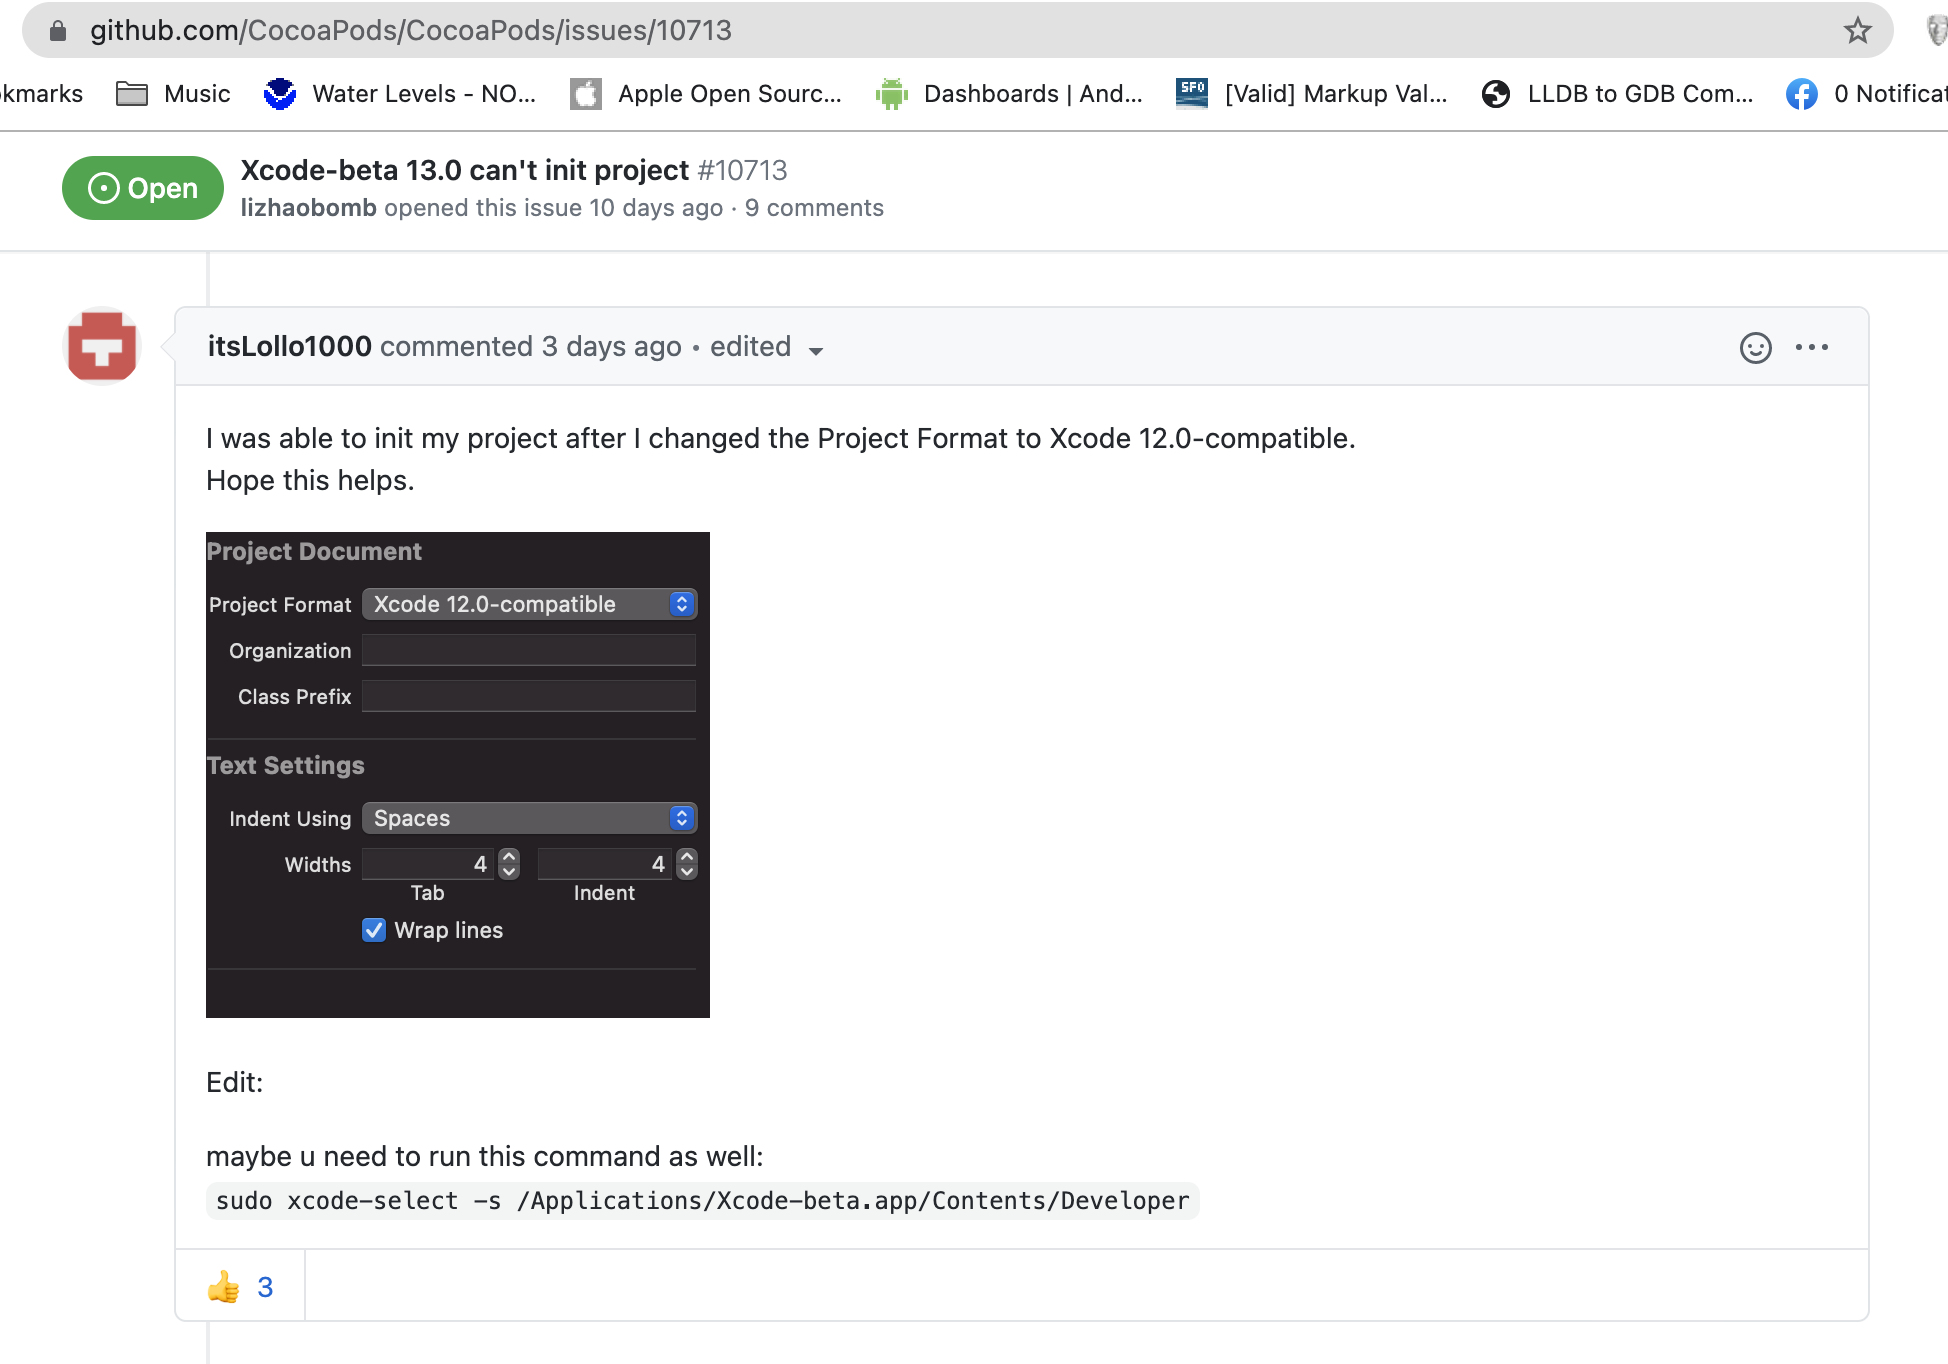Click the Organization text field
This screenshot has height=1364, width=1948.
(529, 650)
